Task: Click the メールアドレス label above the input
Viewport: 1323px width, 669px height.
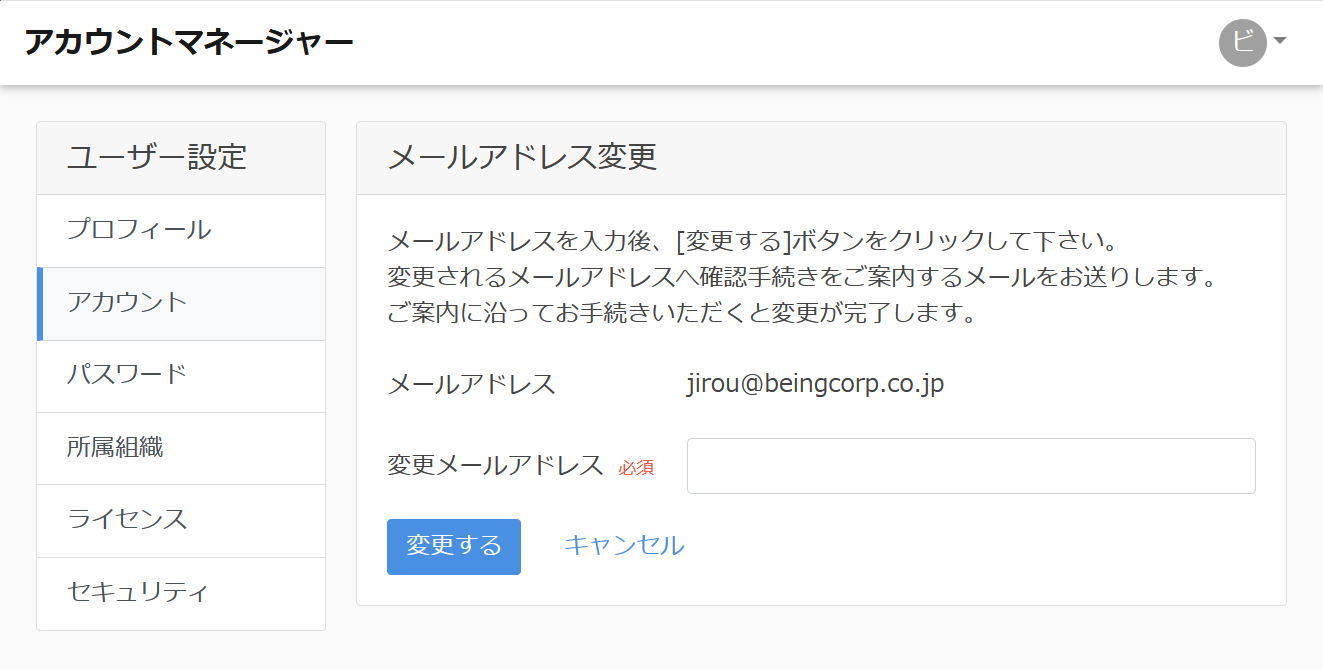Action: [471, 384]
